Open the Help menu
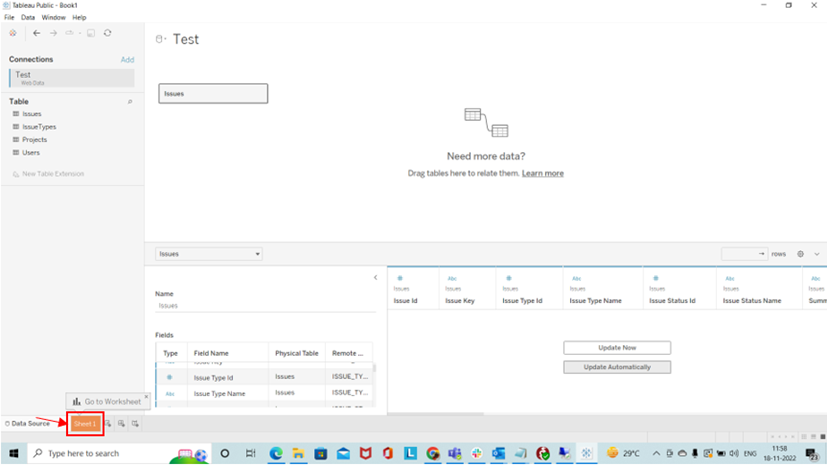Viewport: 827px width, 465px height. [x=79, y=17]
